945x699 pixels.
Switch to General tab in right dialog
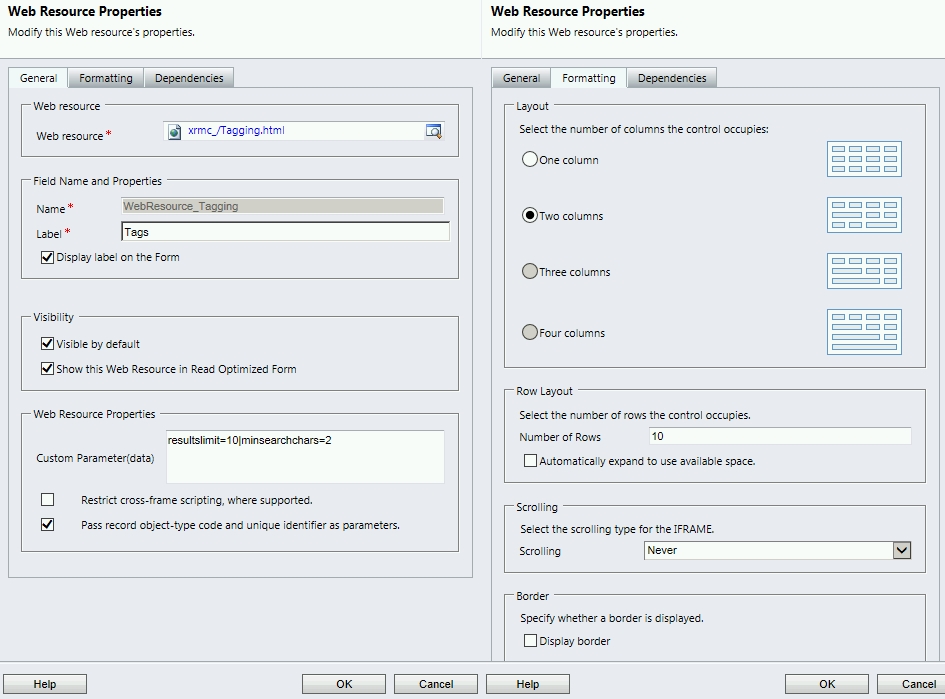tap(521, 78)
